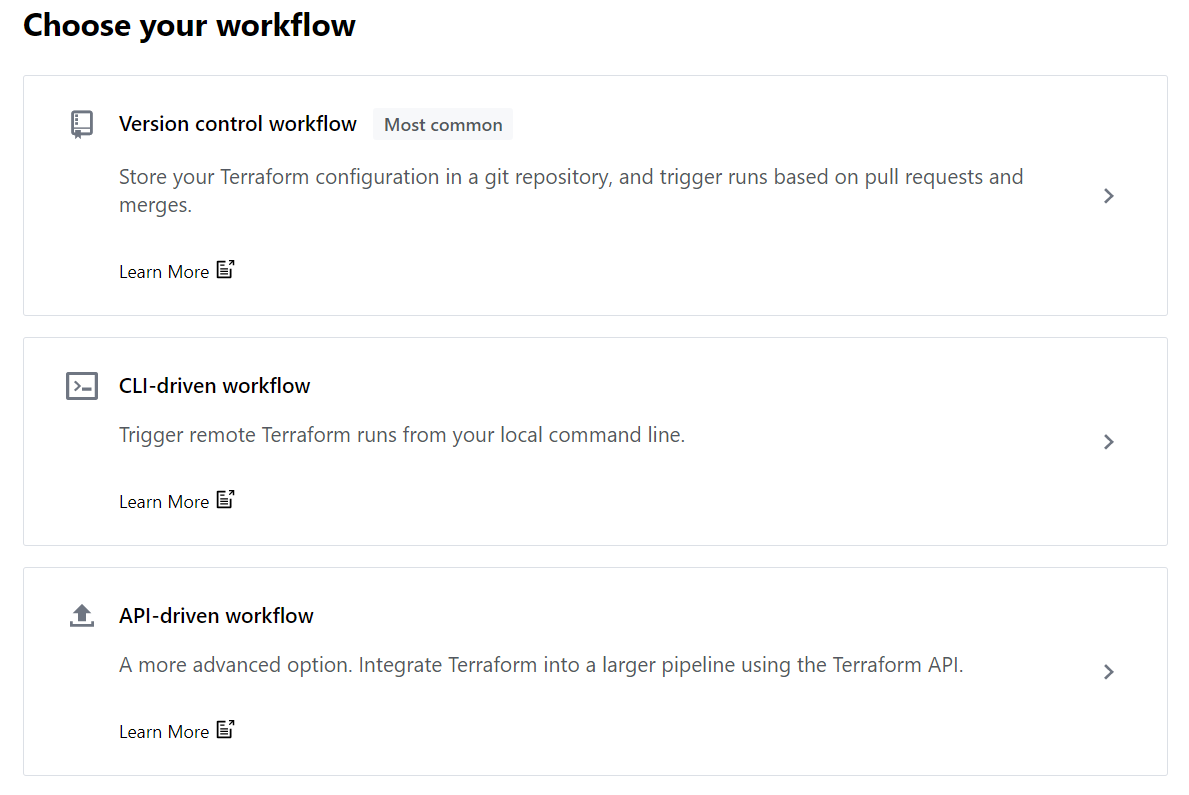Open Learn More under Version control workflow
1189x795 pixels.
pyautogui.click(x=164, y=272)
